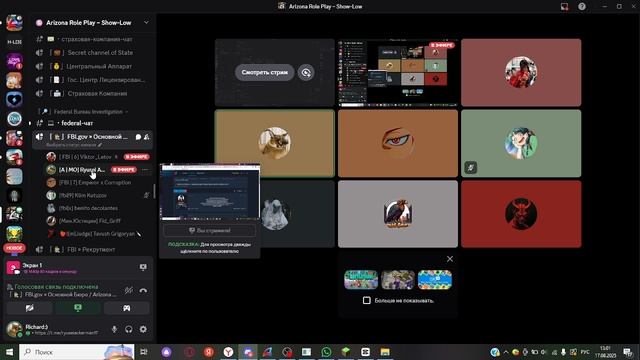
Task: Open chat icon on FBI.gov voice channel
Action: (138, 137)
